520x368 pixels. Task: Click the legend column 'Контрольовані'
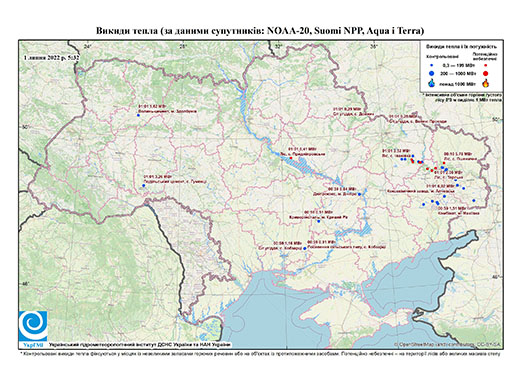pos(442,57)
